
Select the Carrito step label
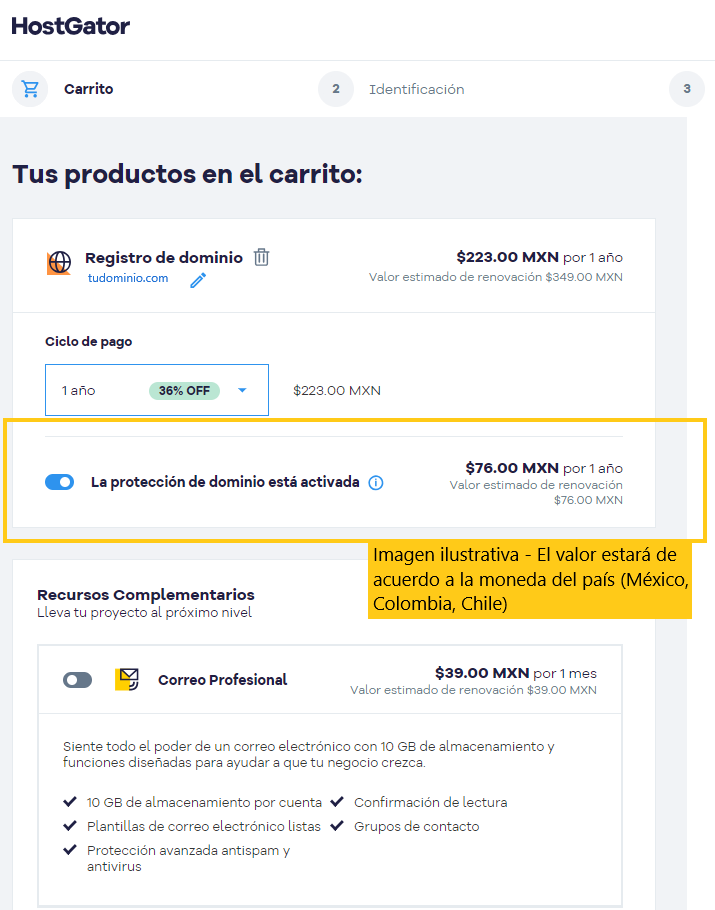(x=88, y=89)
